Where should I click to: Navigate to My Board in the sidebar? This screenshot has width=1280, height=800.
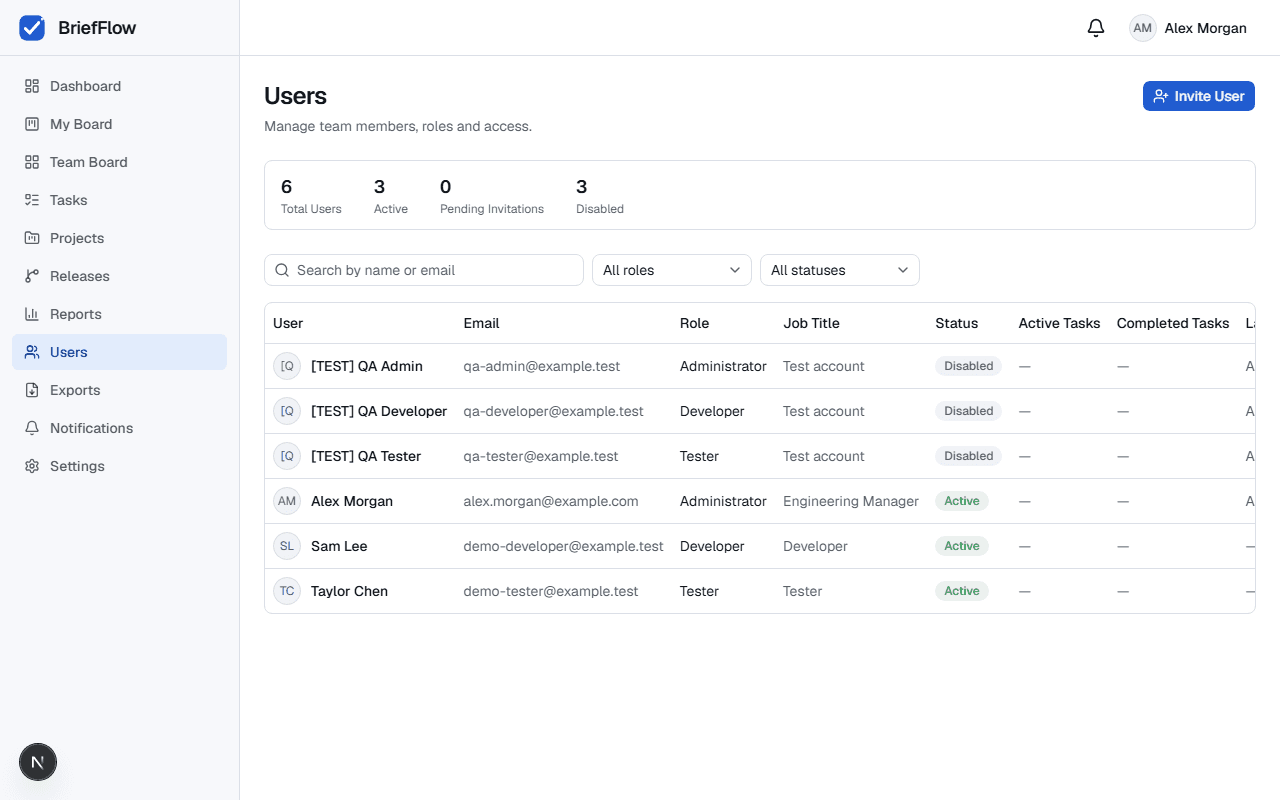click(120, 124)
